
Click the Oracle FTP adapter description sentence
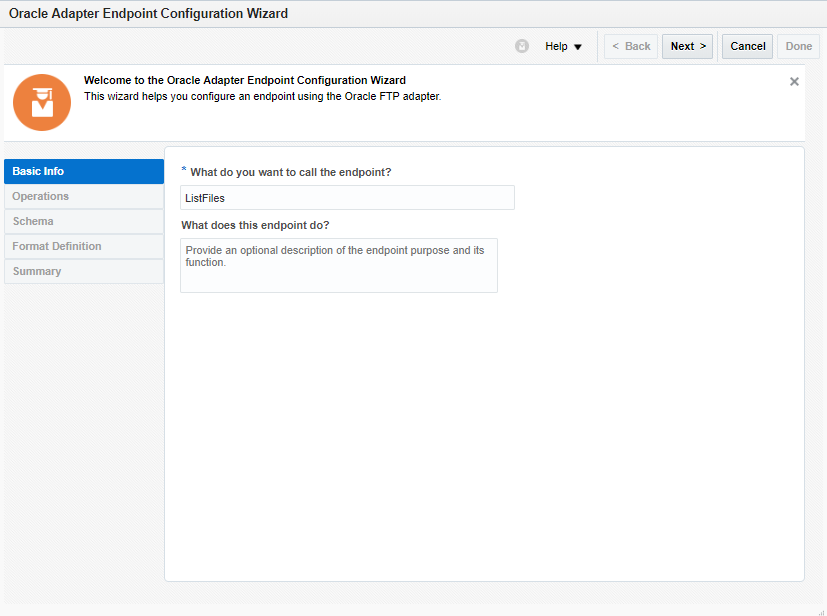point(262,97)
